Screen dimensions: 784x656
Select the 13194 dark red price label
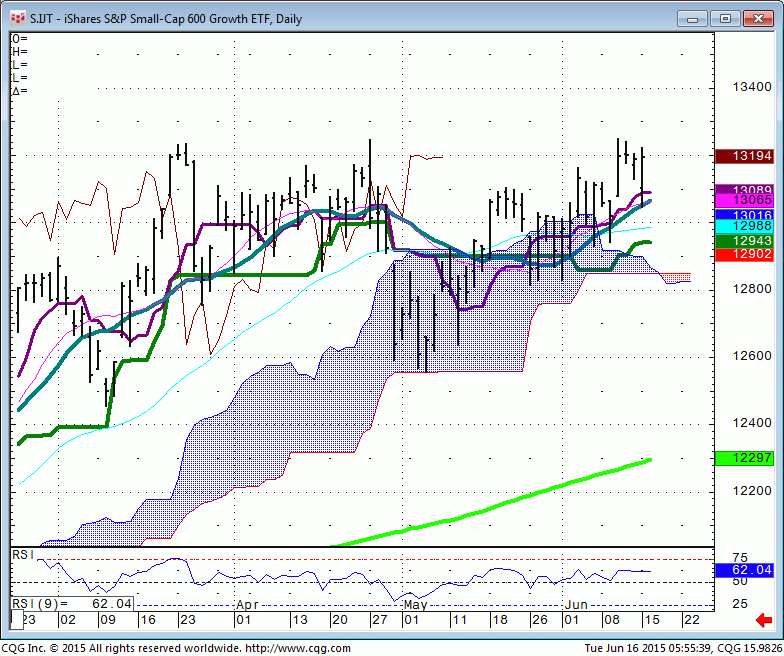coord(744,156)
